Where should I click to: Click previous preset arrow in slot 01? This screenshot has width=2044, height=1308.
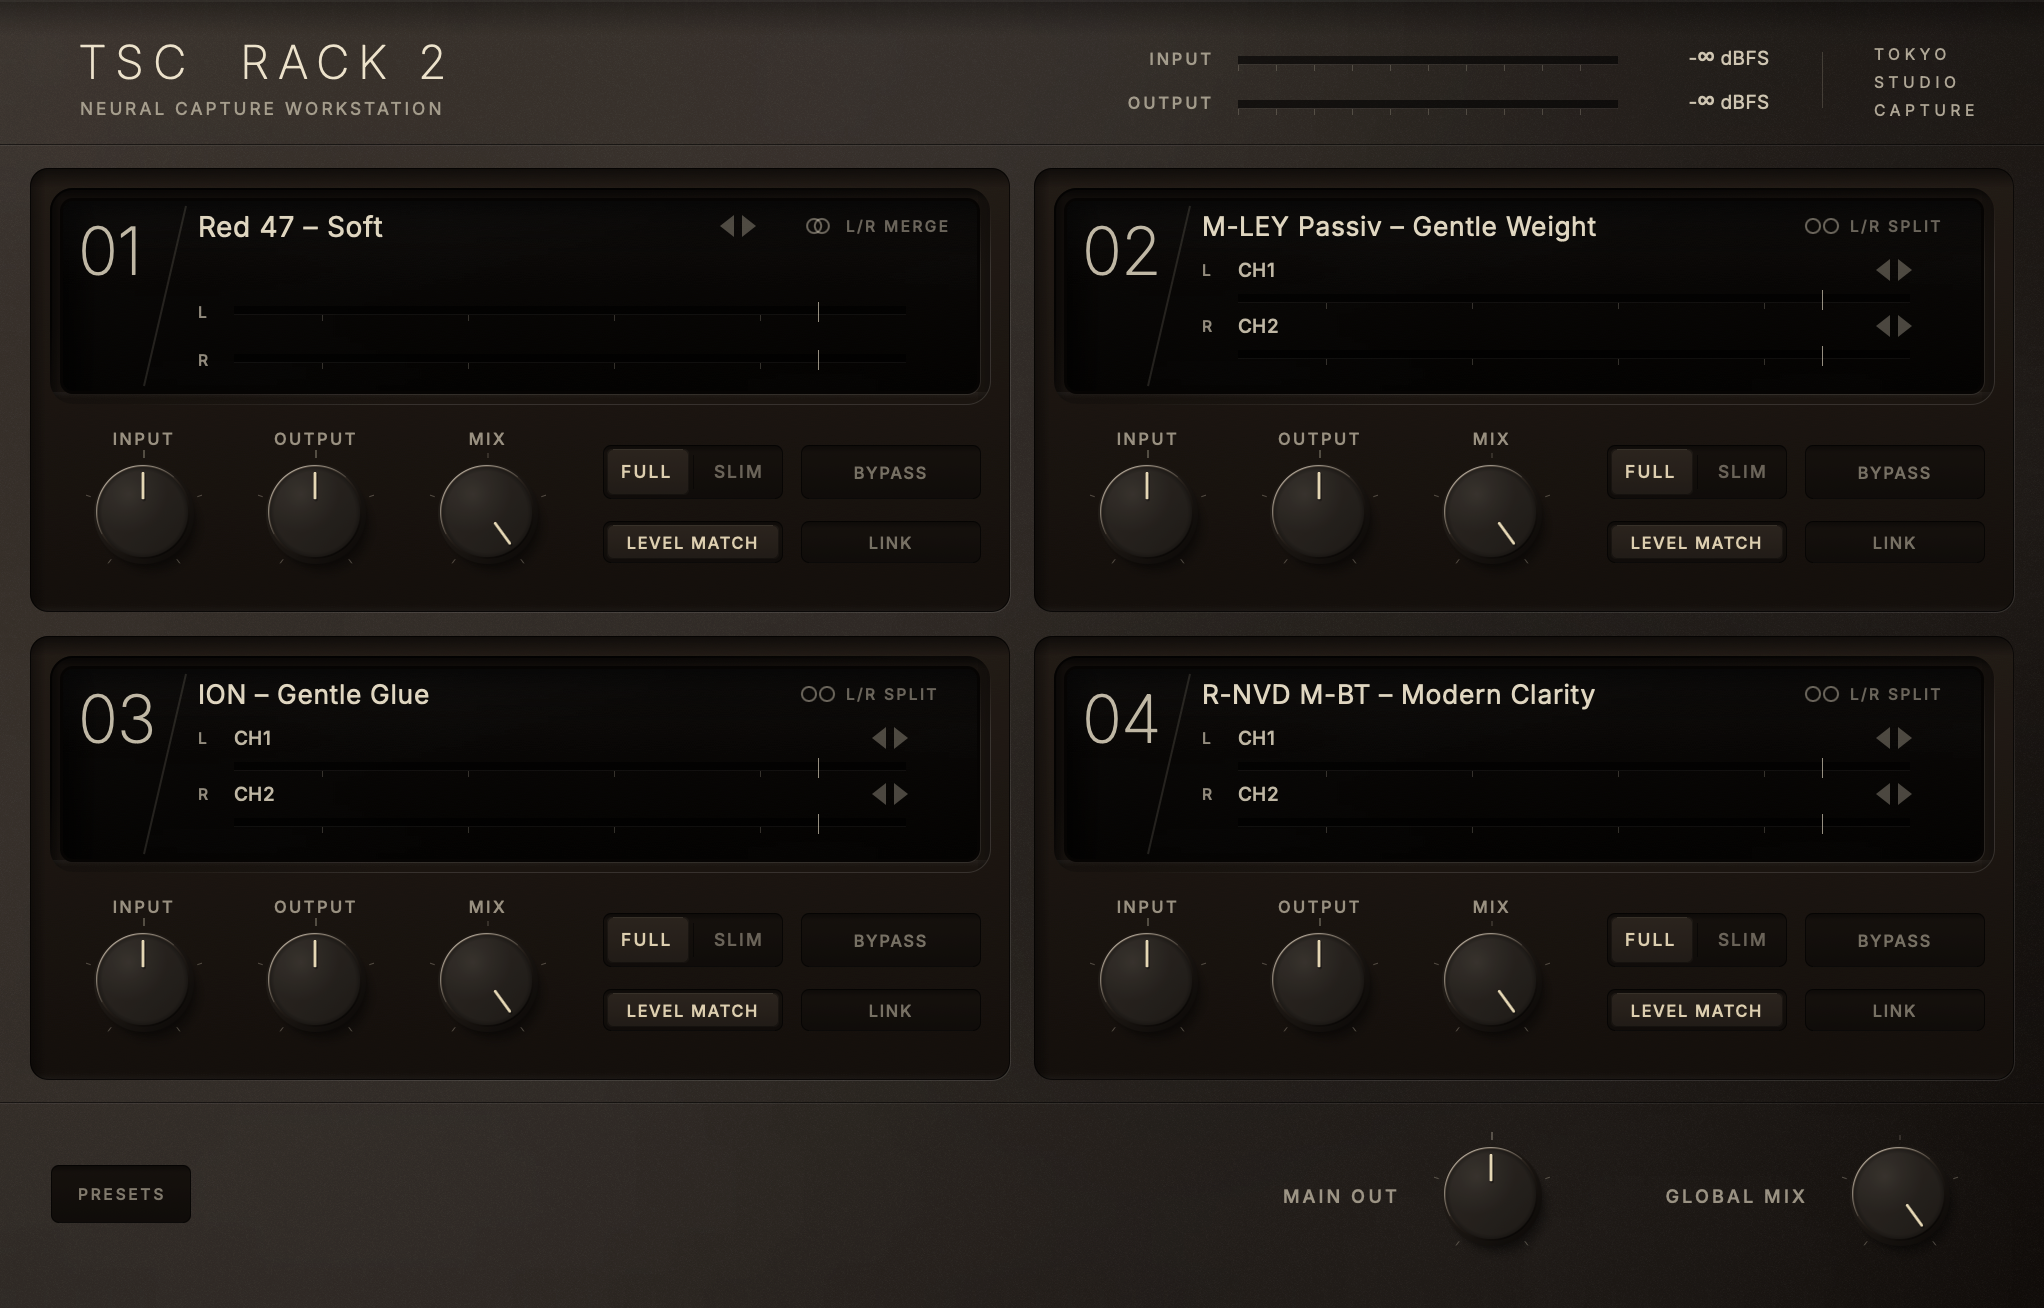coord(727,226)
